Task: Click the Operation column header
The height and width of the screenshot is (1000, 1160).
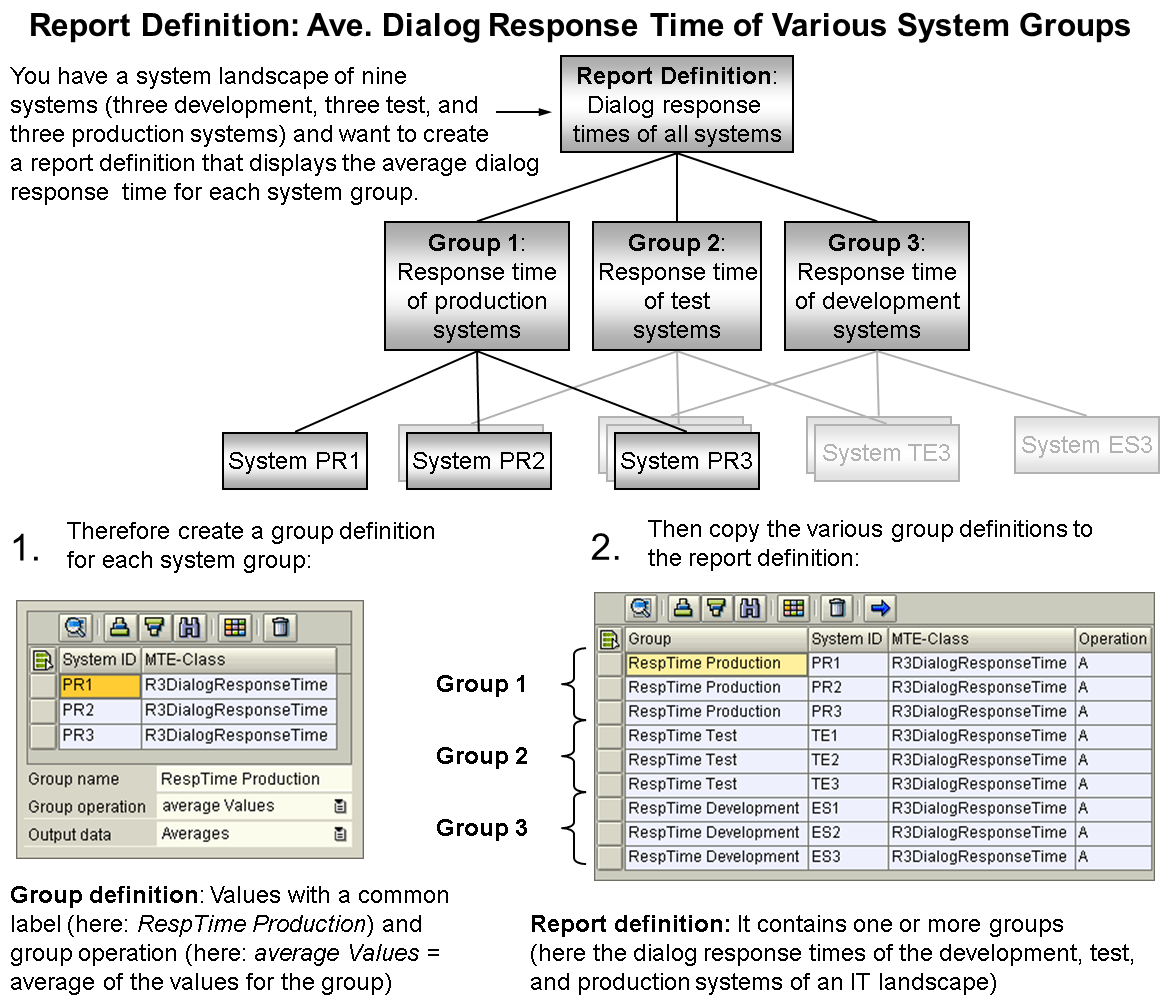Action: coord(1112,639)
